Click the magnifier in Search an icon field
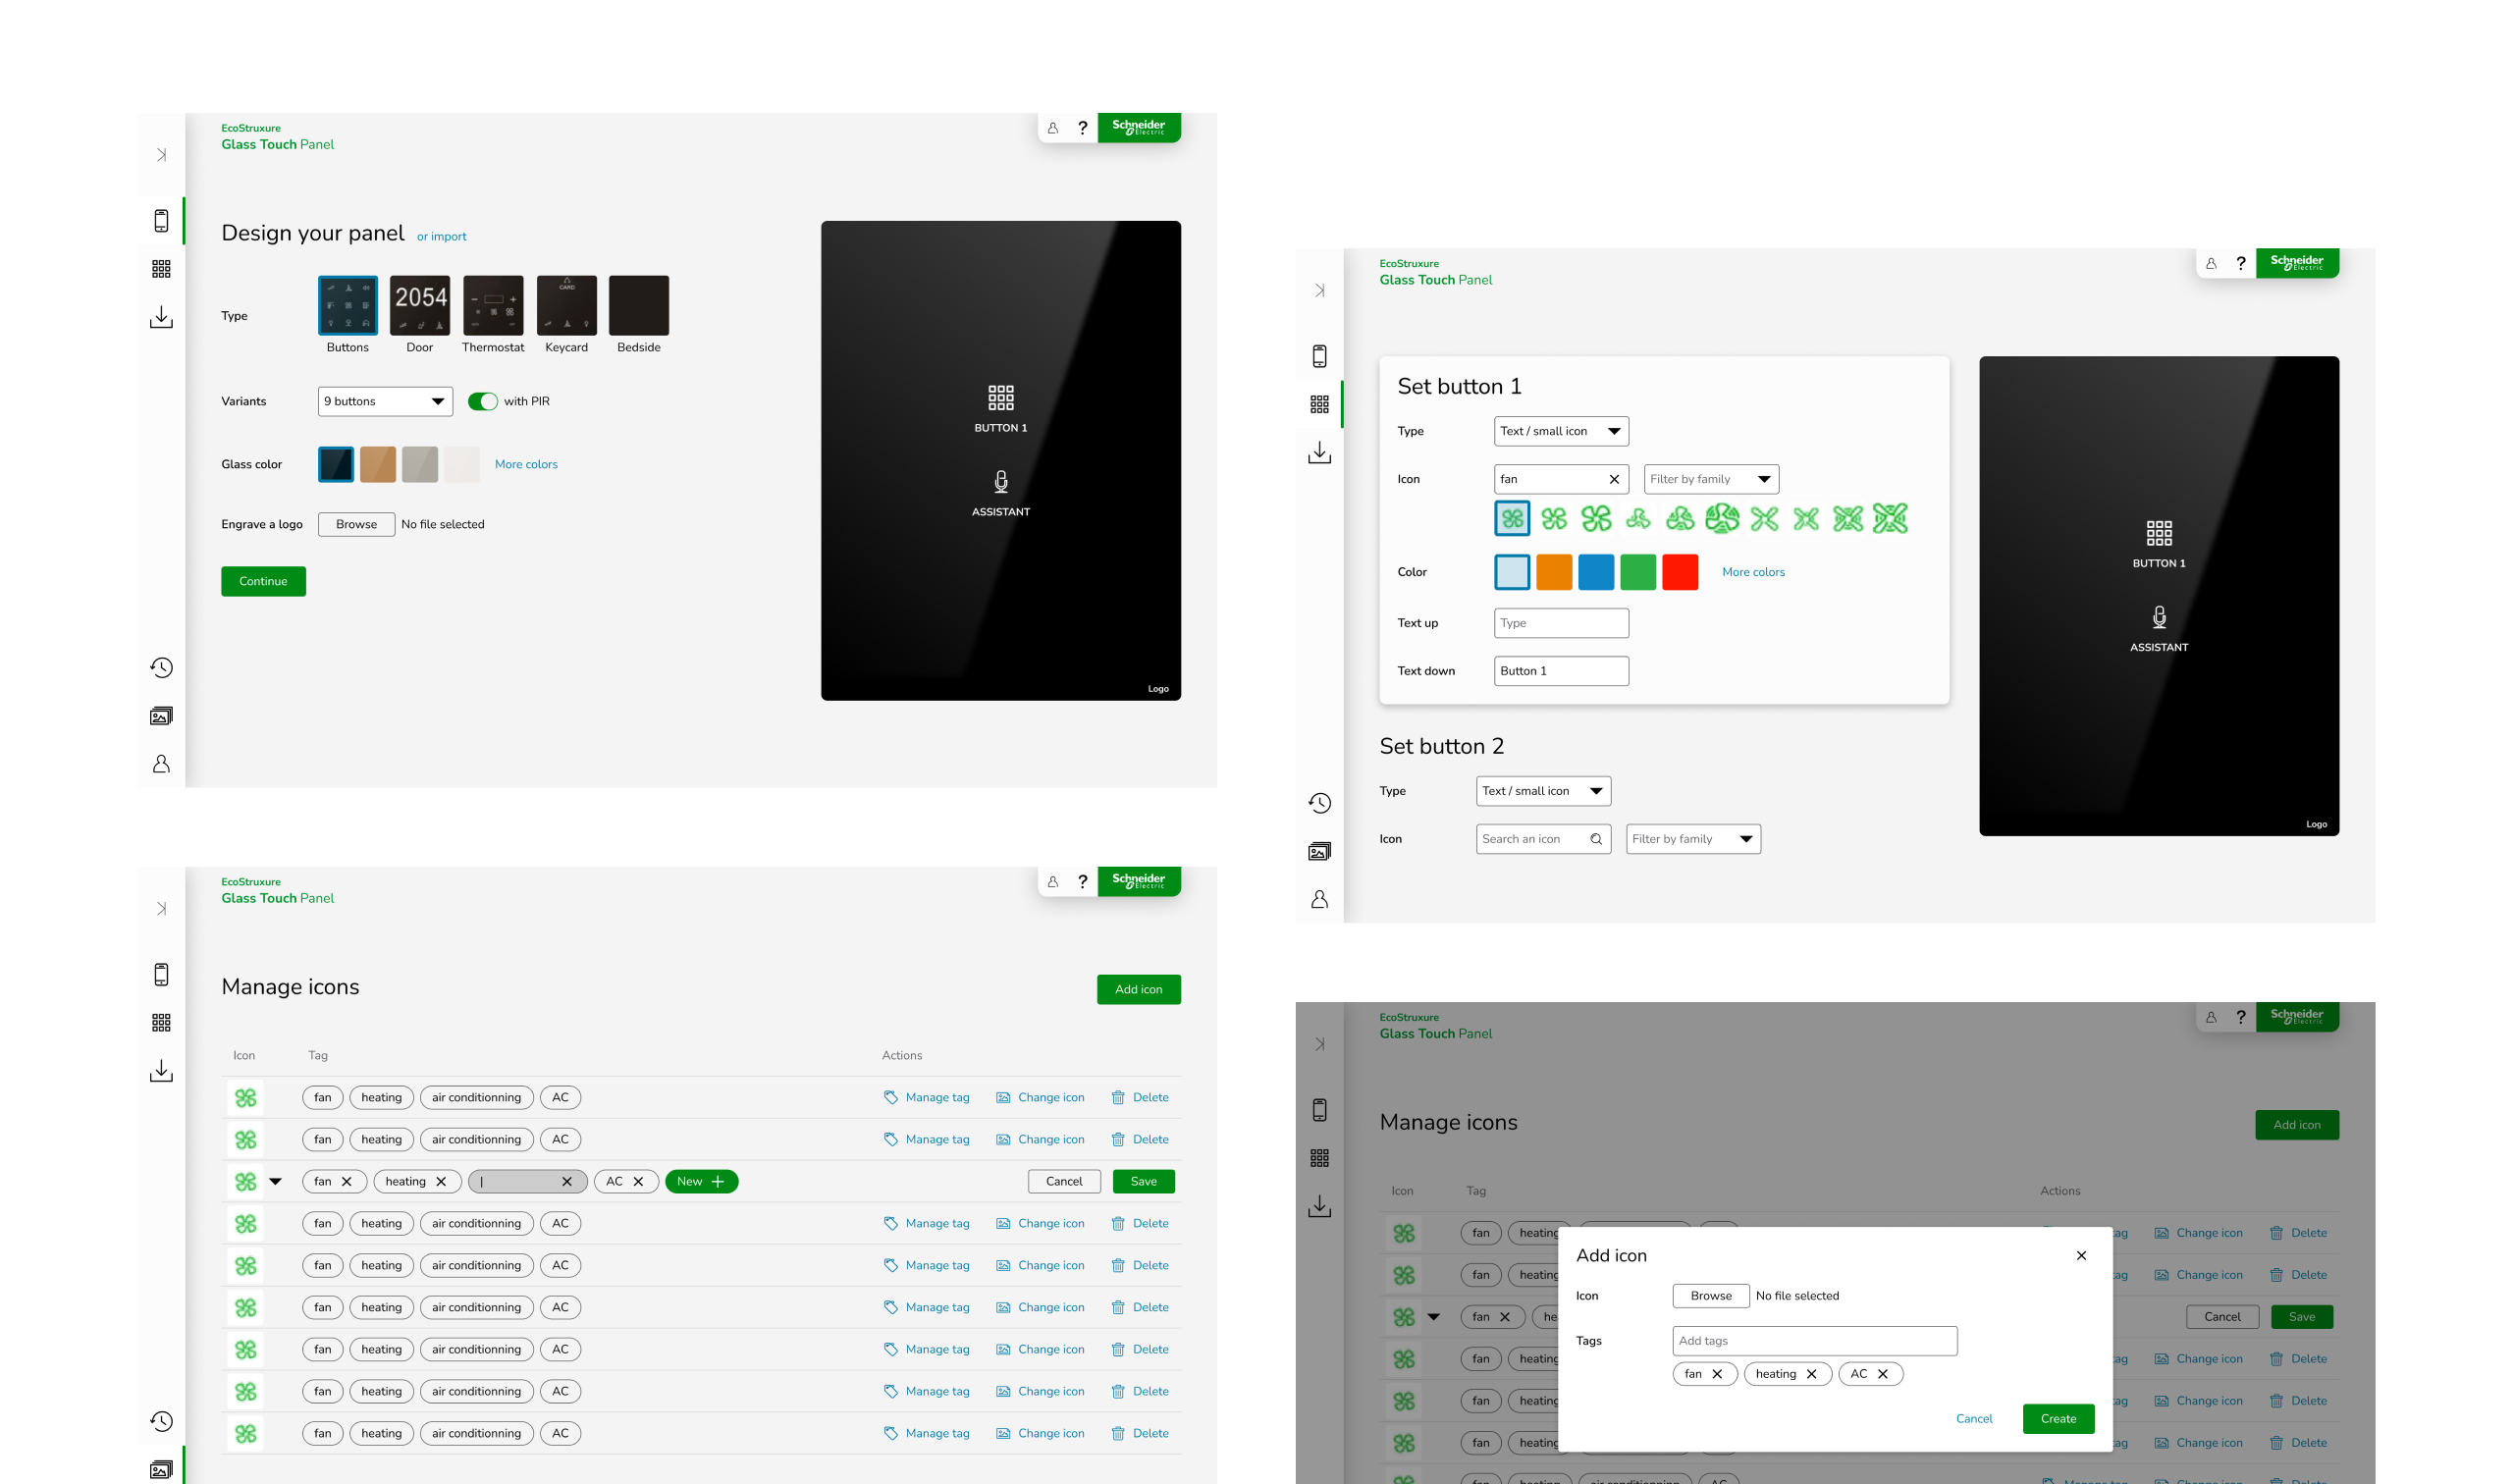The width and height of the screenshot is (2513, 1484). (1596, 839)
